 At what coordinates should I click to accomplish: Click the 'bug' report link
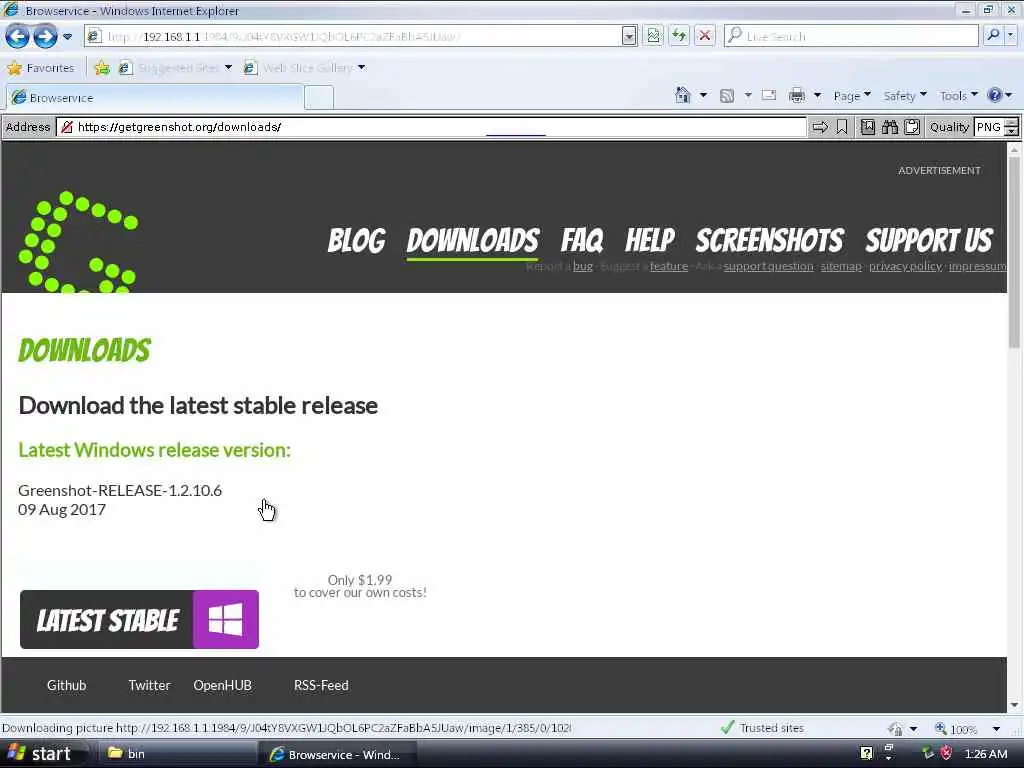583,266
